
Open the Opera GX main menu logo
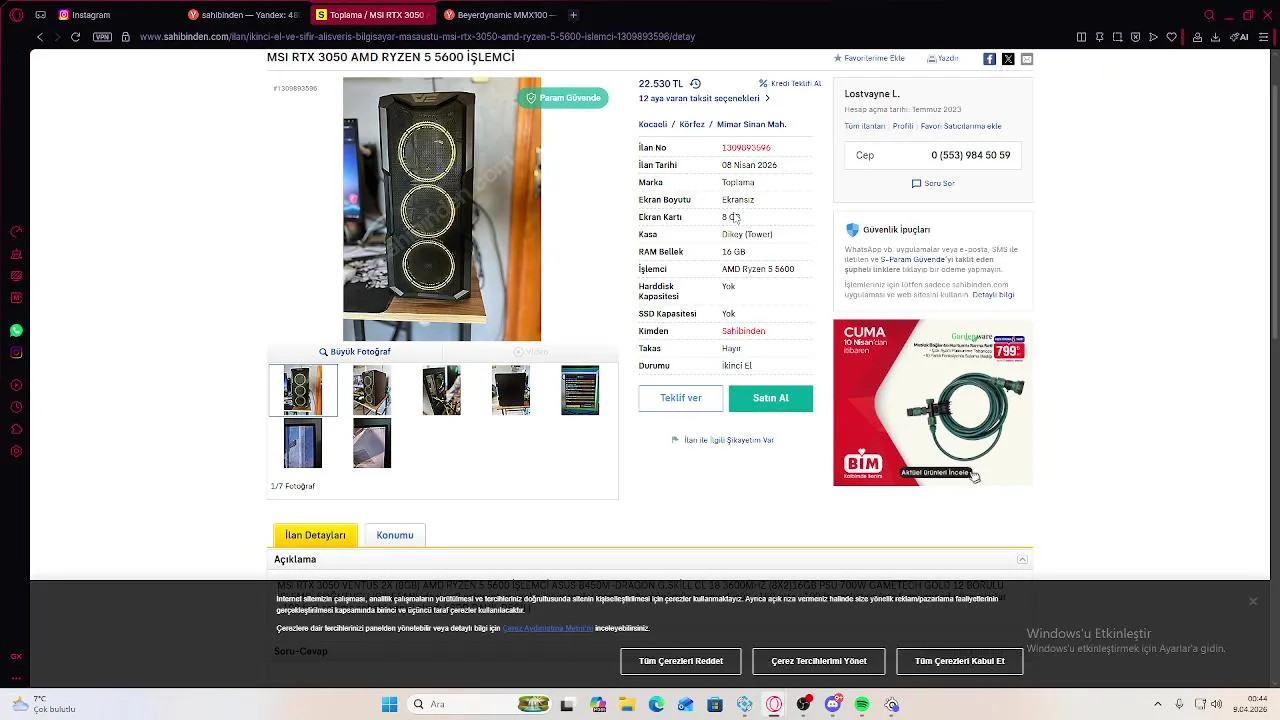pos(16,15)
